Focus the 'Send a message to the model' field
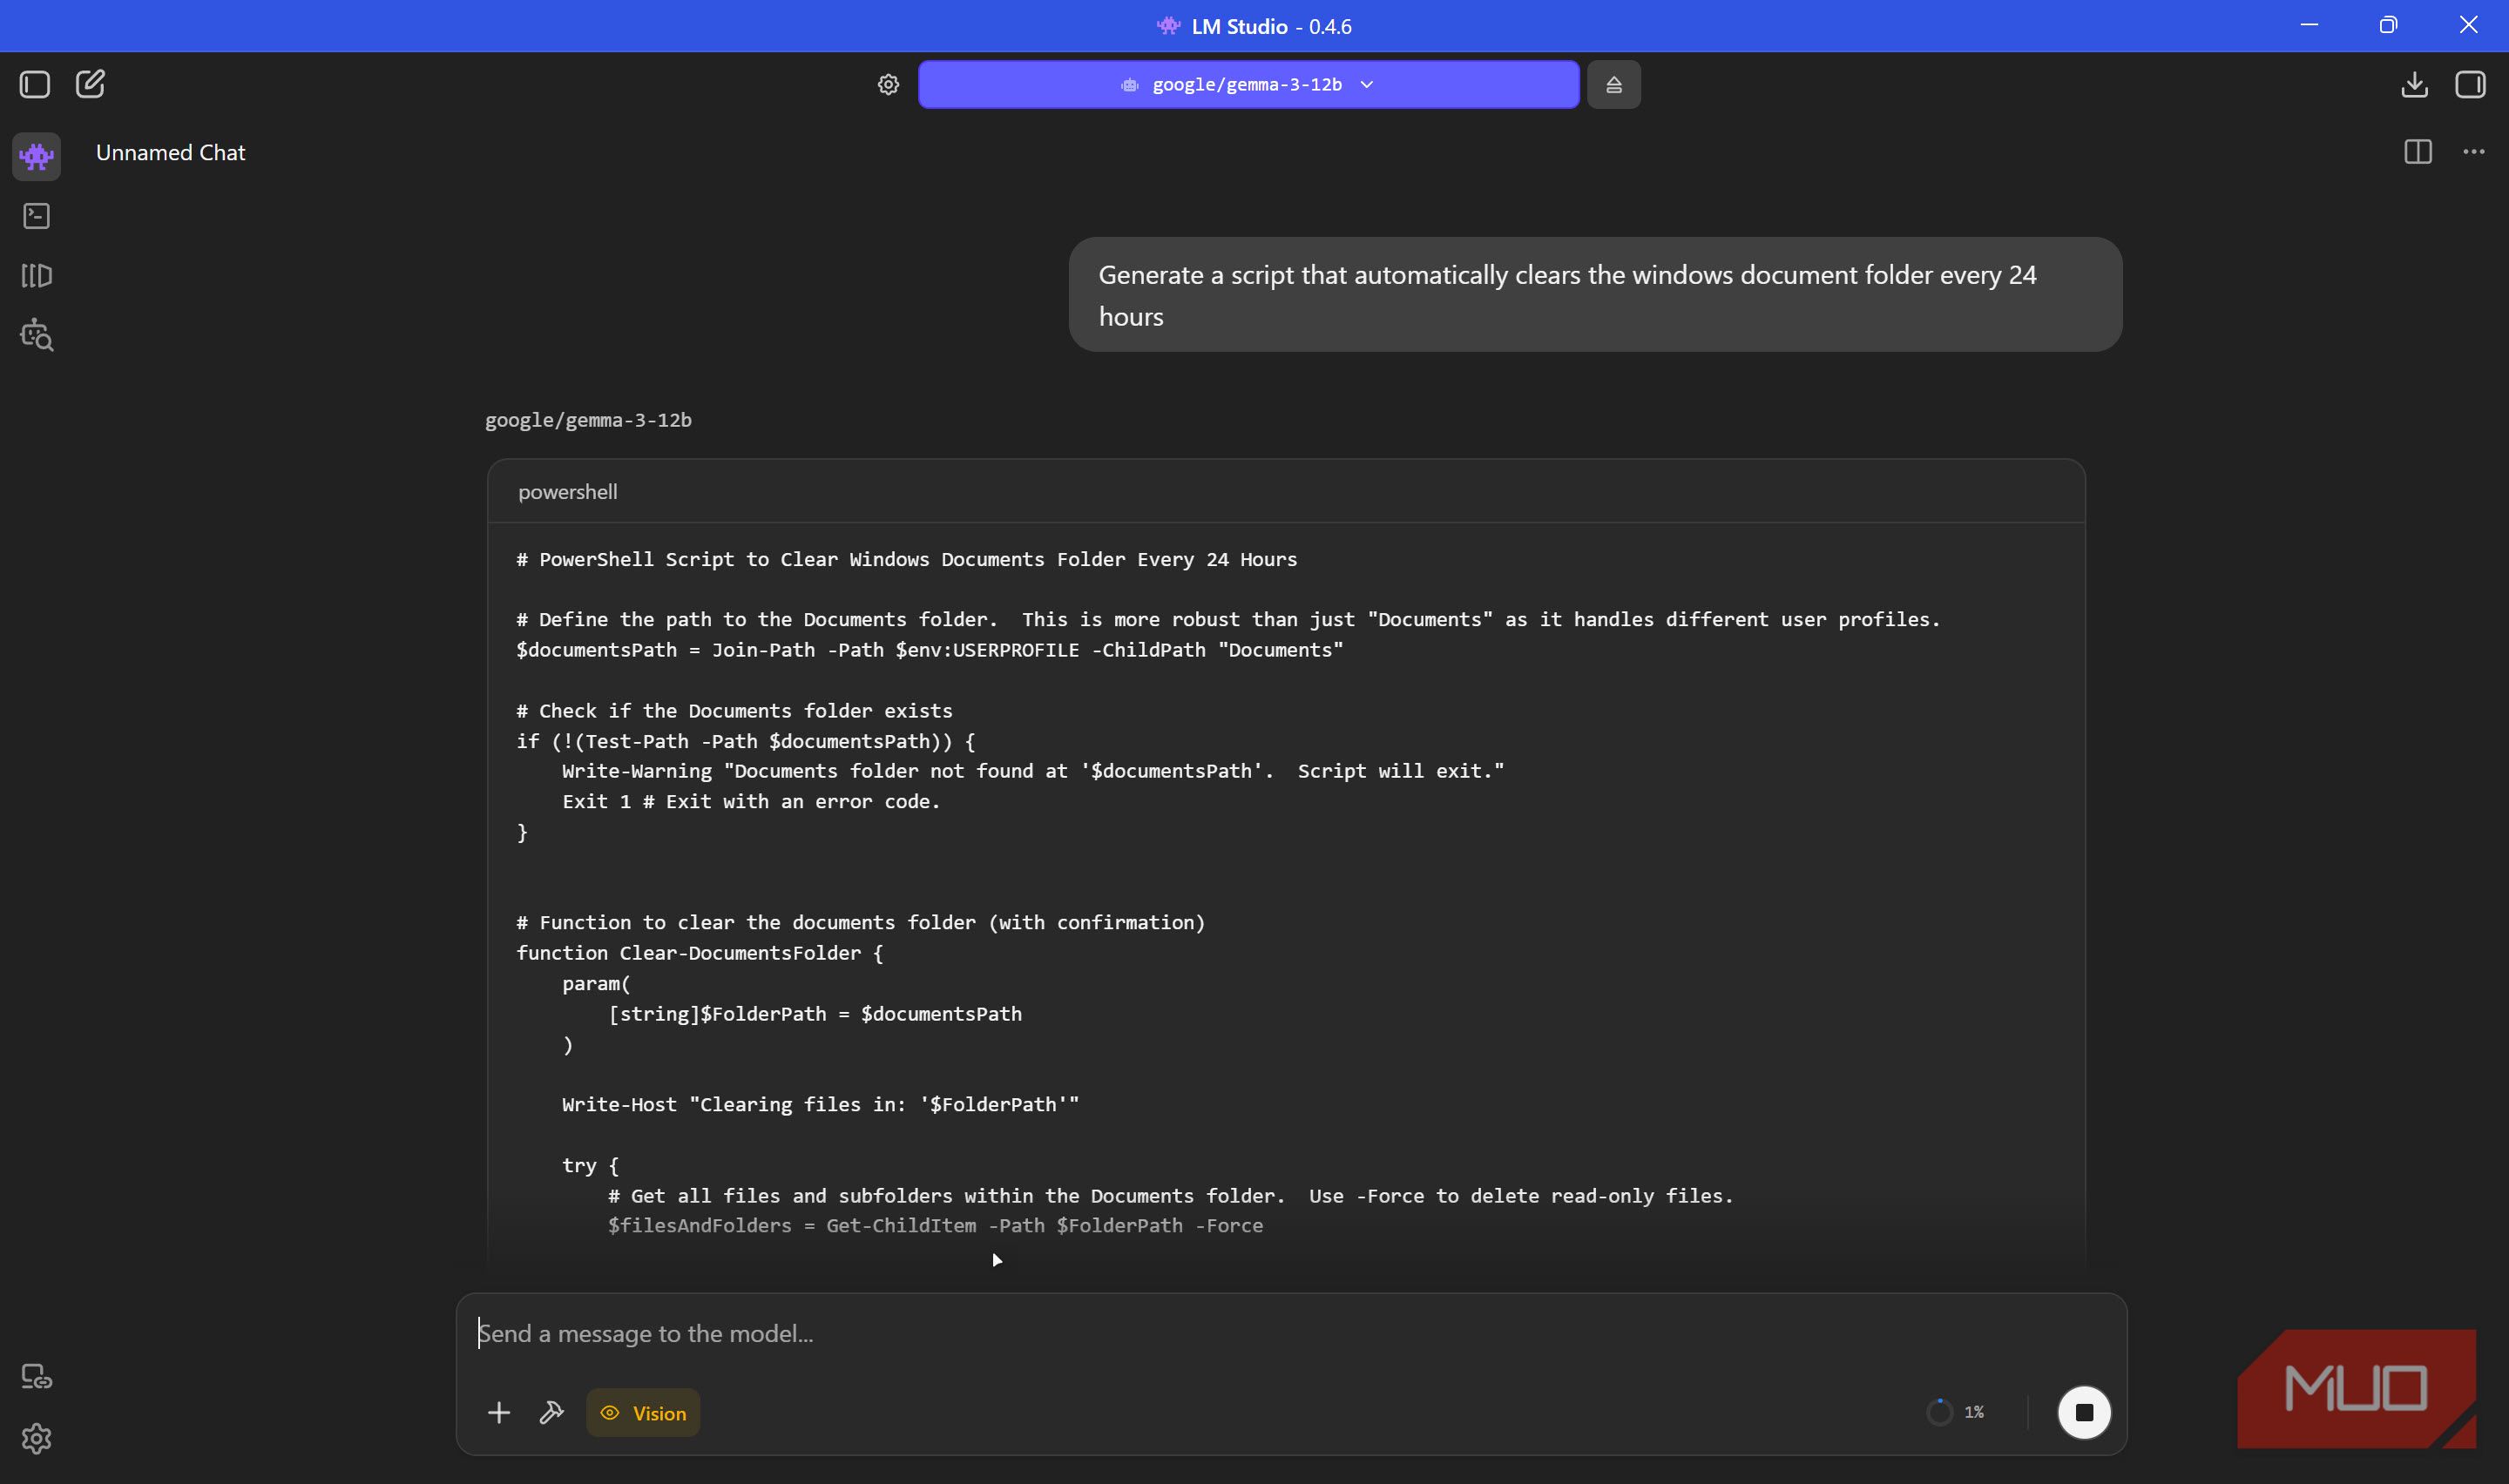2509x1484 pixels. [x=1290, y=1334]
